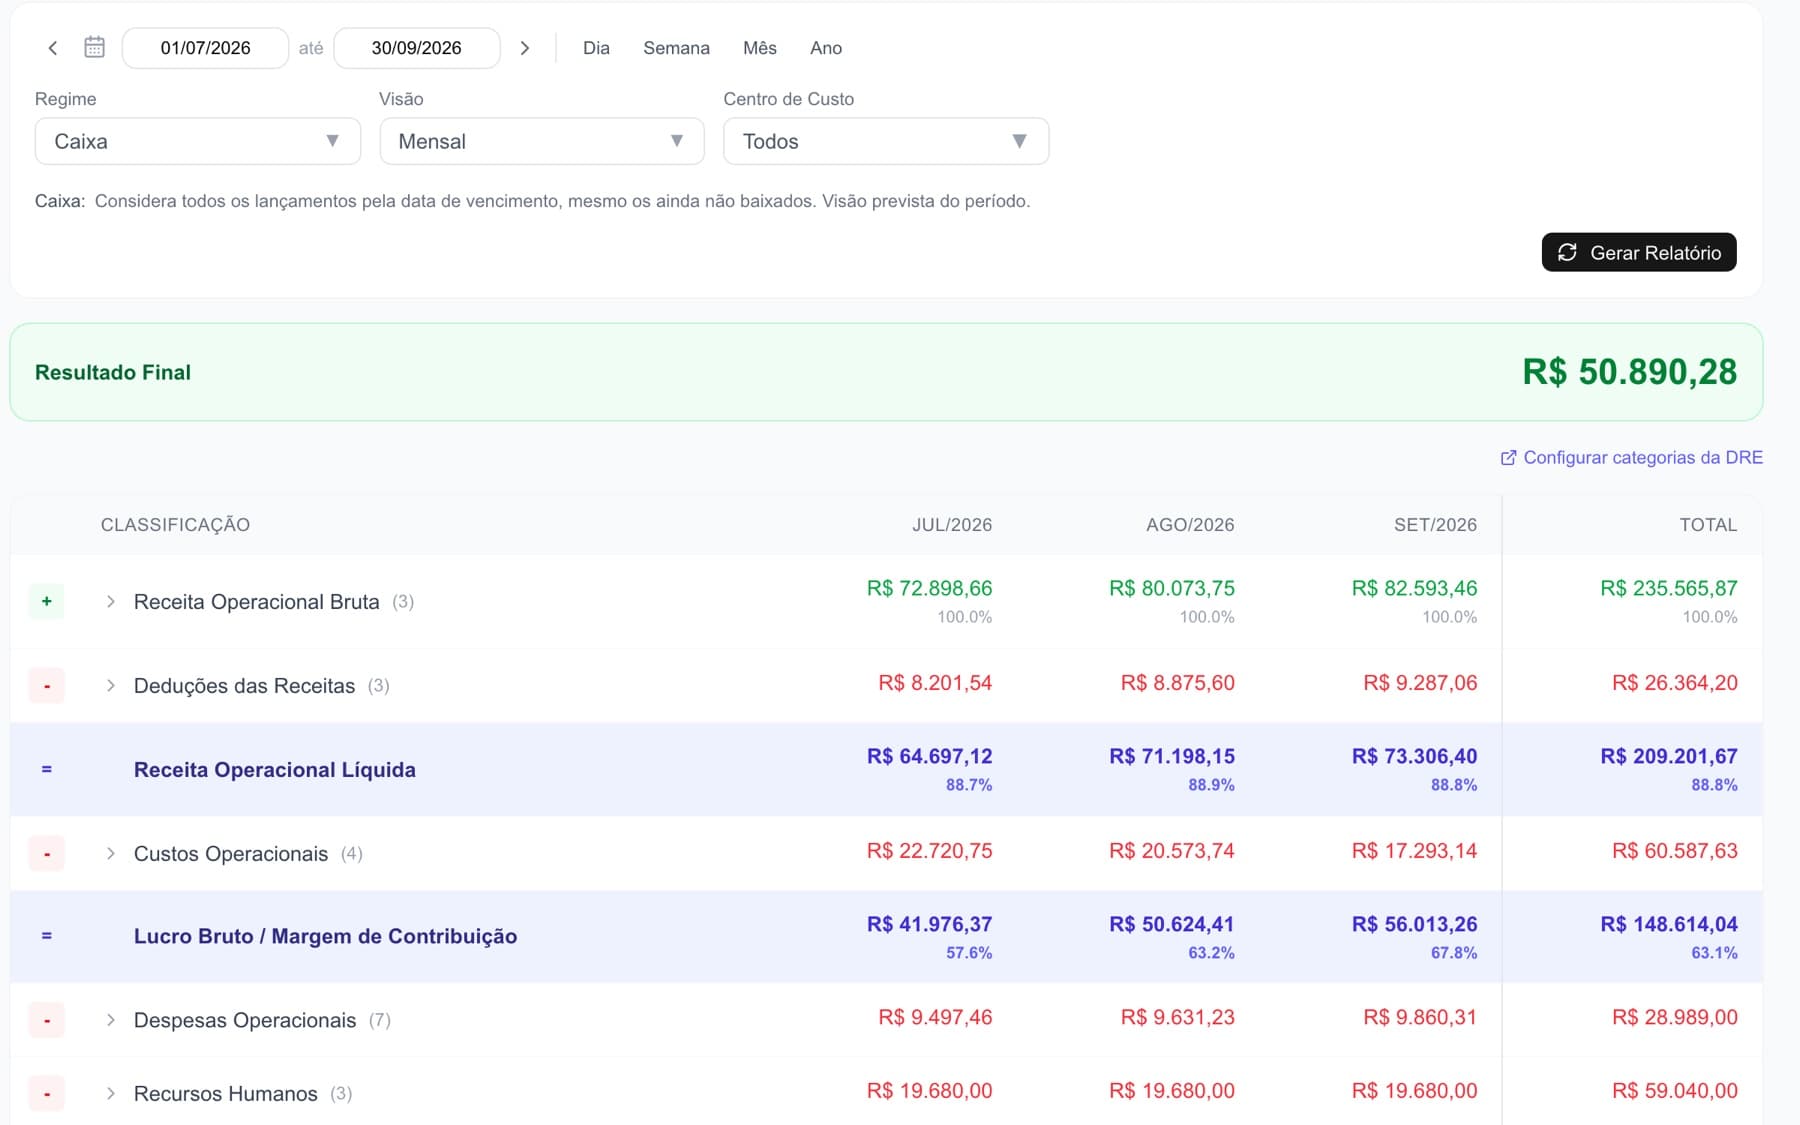Select the Semana period option

[x=676, y=48]
